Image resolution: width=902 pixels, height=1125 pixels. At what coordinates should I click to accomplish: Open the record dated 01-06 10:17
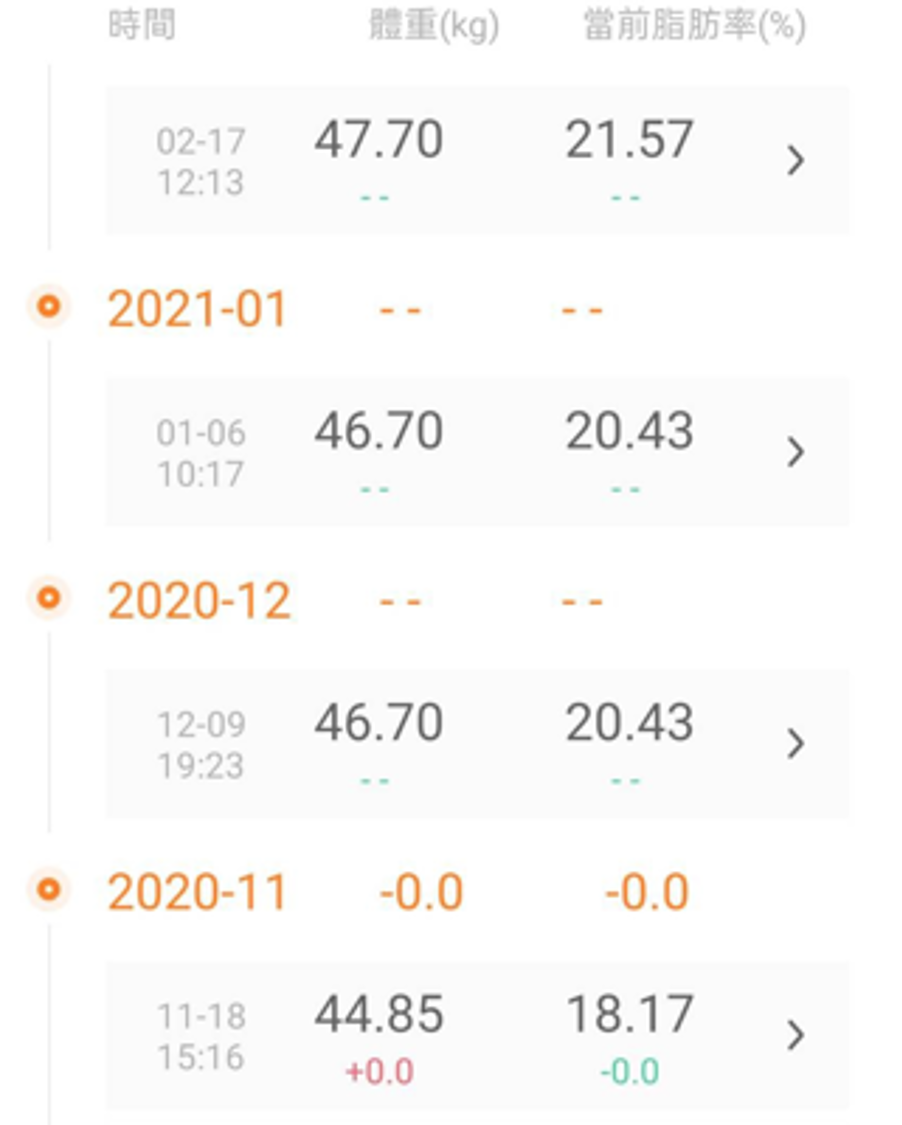(x=477, y=452)
